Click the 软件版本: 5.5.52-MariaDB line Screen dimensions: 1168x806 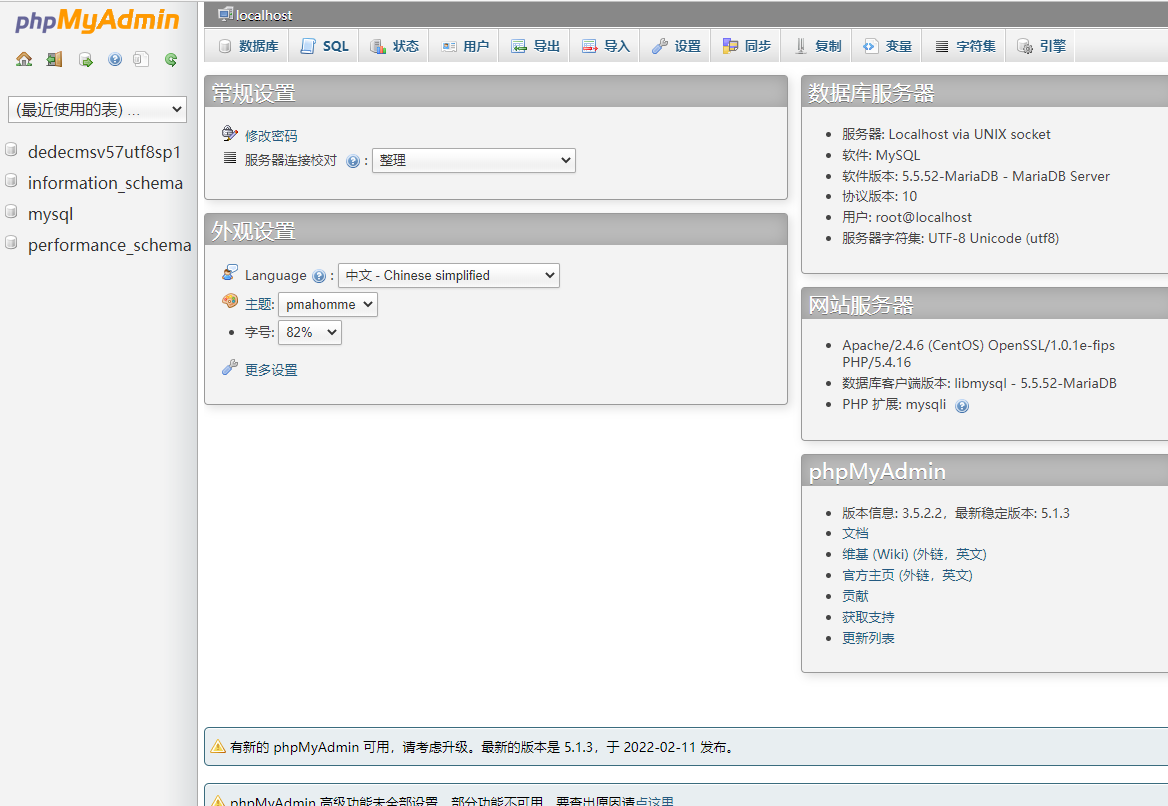point(976,176)
